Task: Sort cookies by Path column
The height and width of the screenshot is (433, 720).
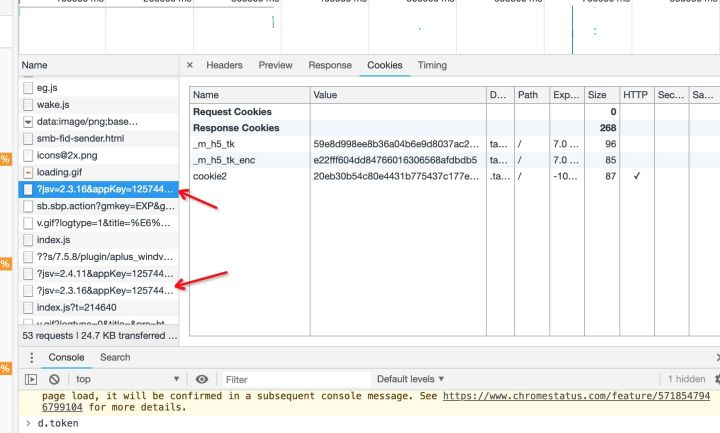Action: pyautogui.click(x=532, y=95)
